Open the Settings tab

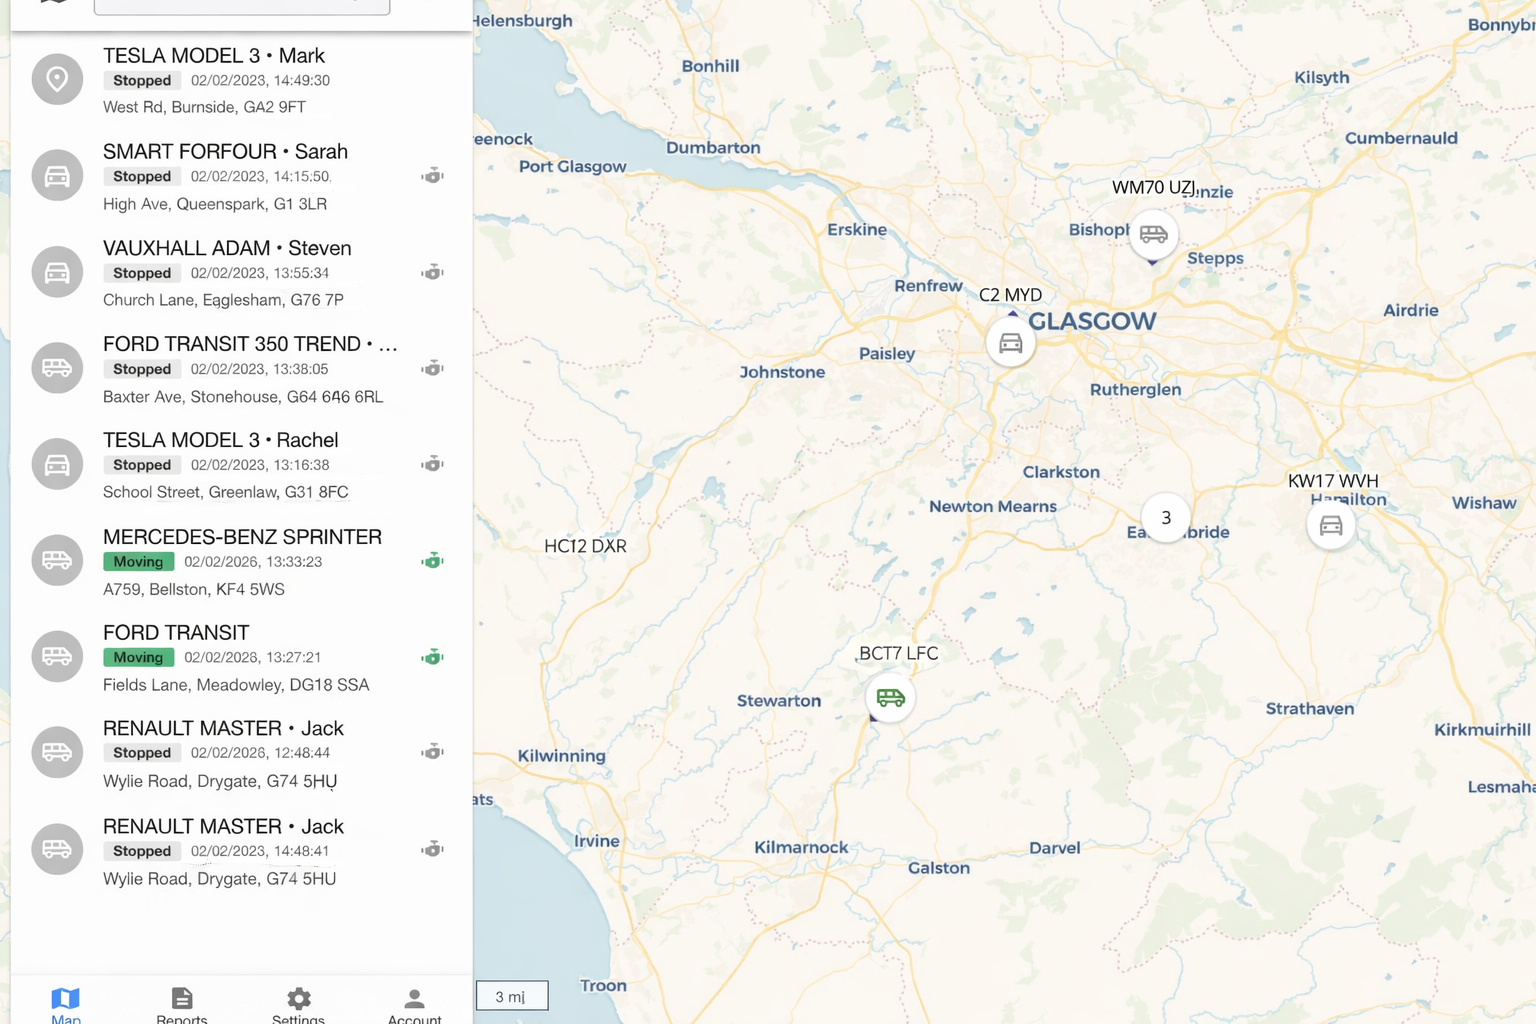pyautogui.click(x=298, y=1004)
